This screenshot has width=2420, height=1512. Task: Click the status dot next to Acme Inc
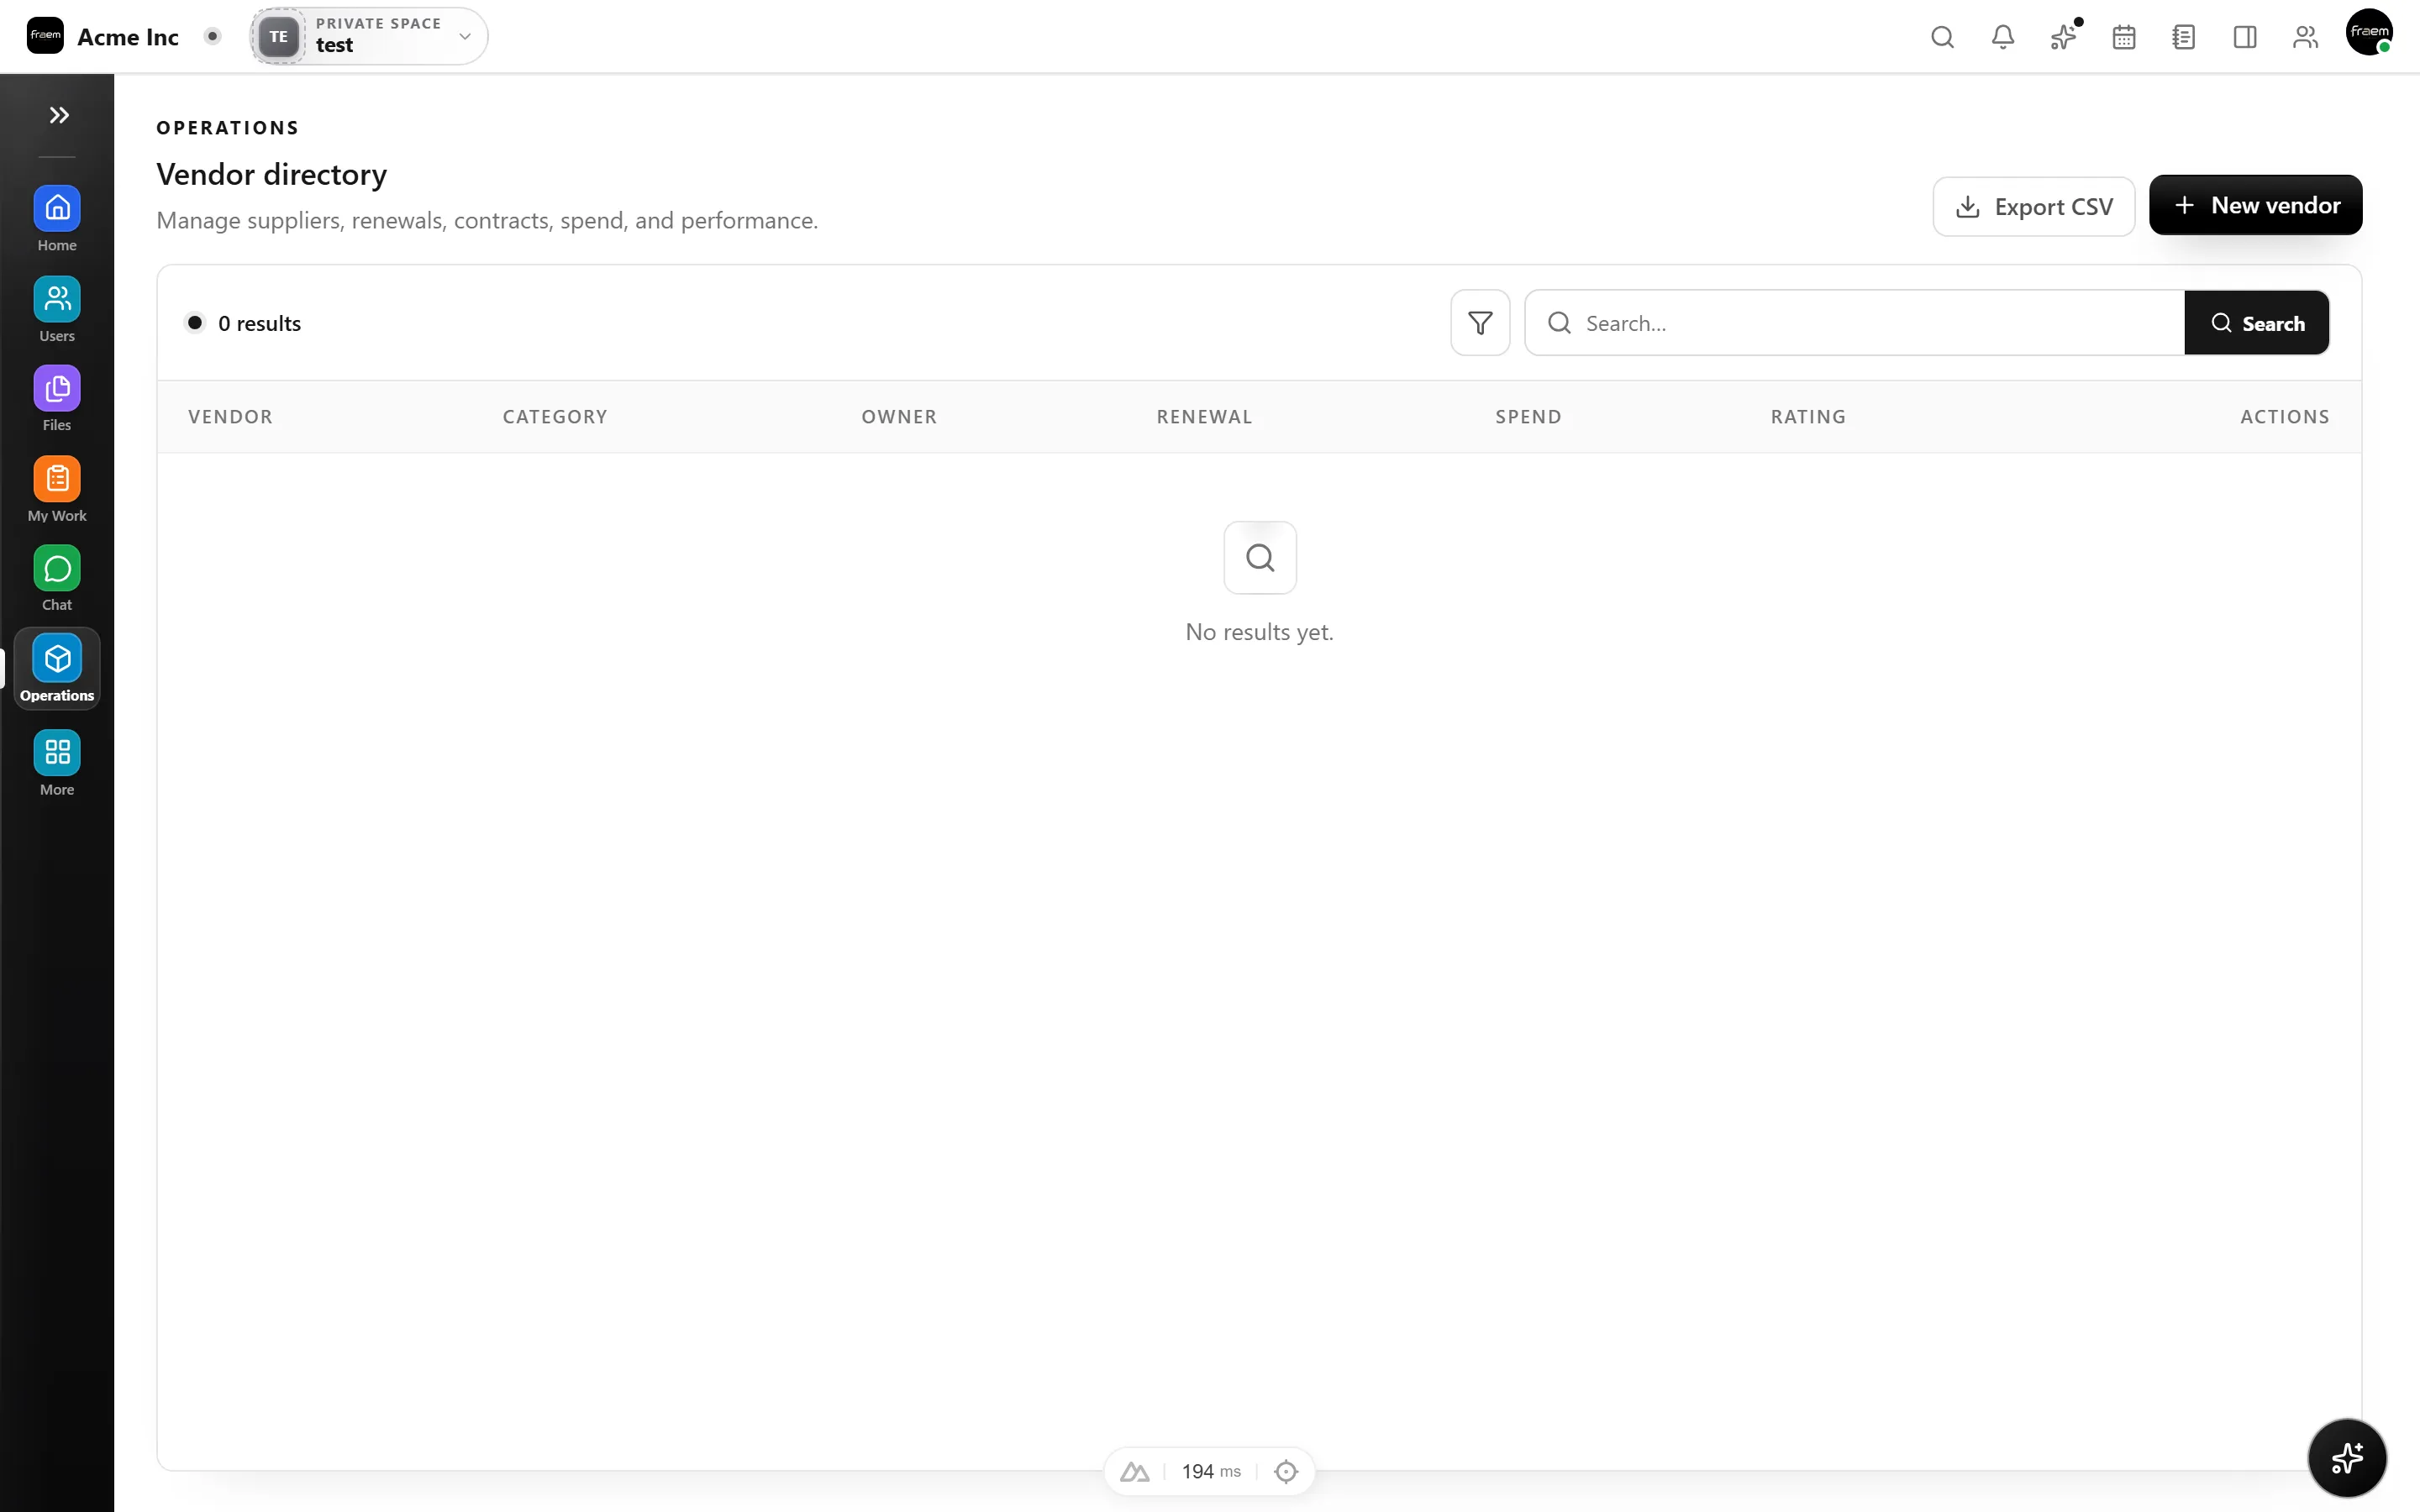tap(212, 36)
